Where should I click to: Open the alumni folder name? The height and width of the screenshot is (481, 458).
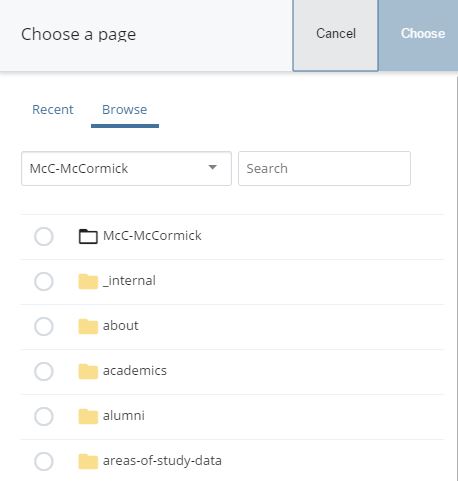coord(124,416)
